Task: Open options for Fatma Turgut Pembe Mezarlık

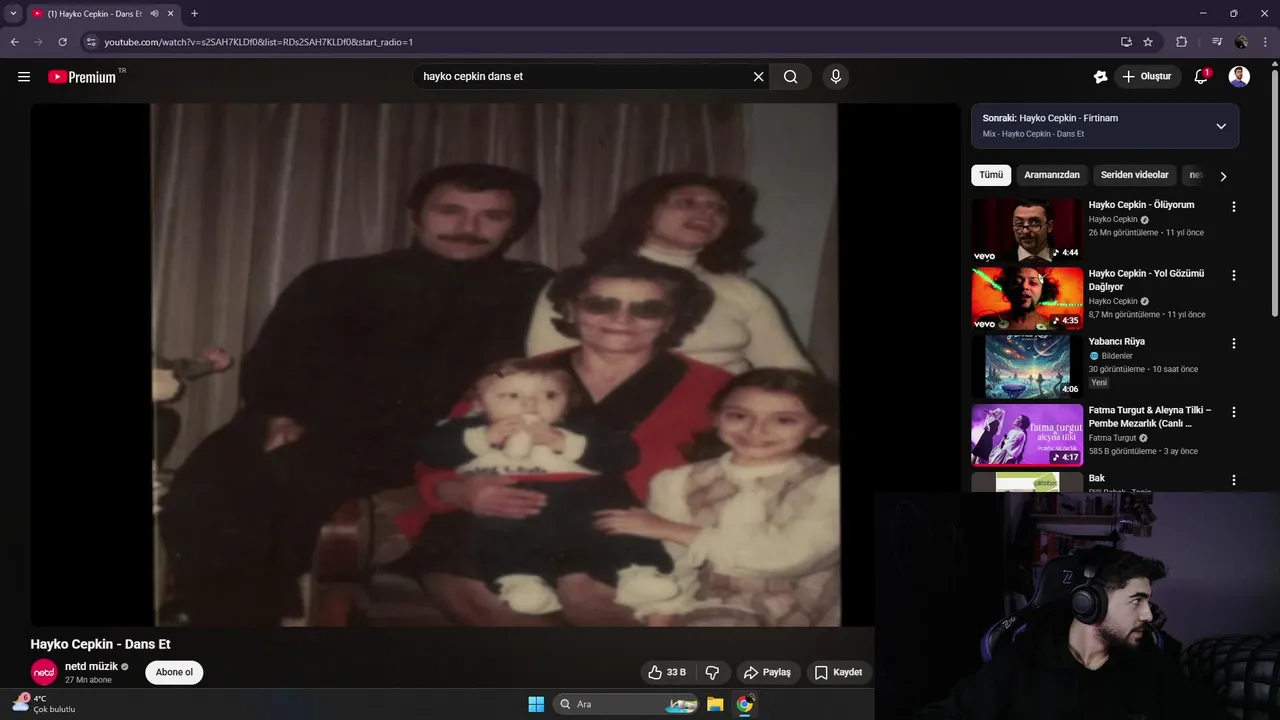Action: pos(1233,412)
